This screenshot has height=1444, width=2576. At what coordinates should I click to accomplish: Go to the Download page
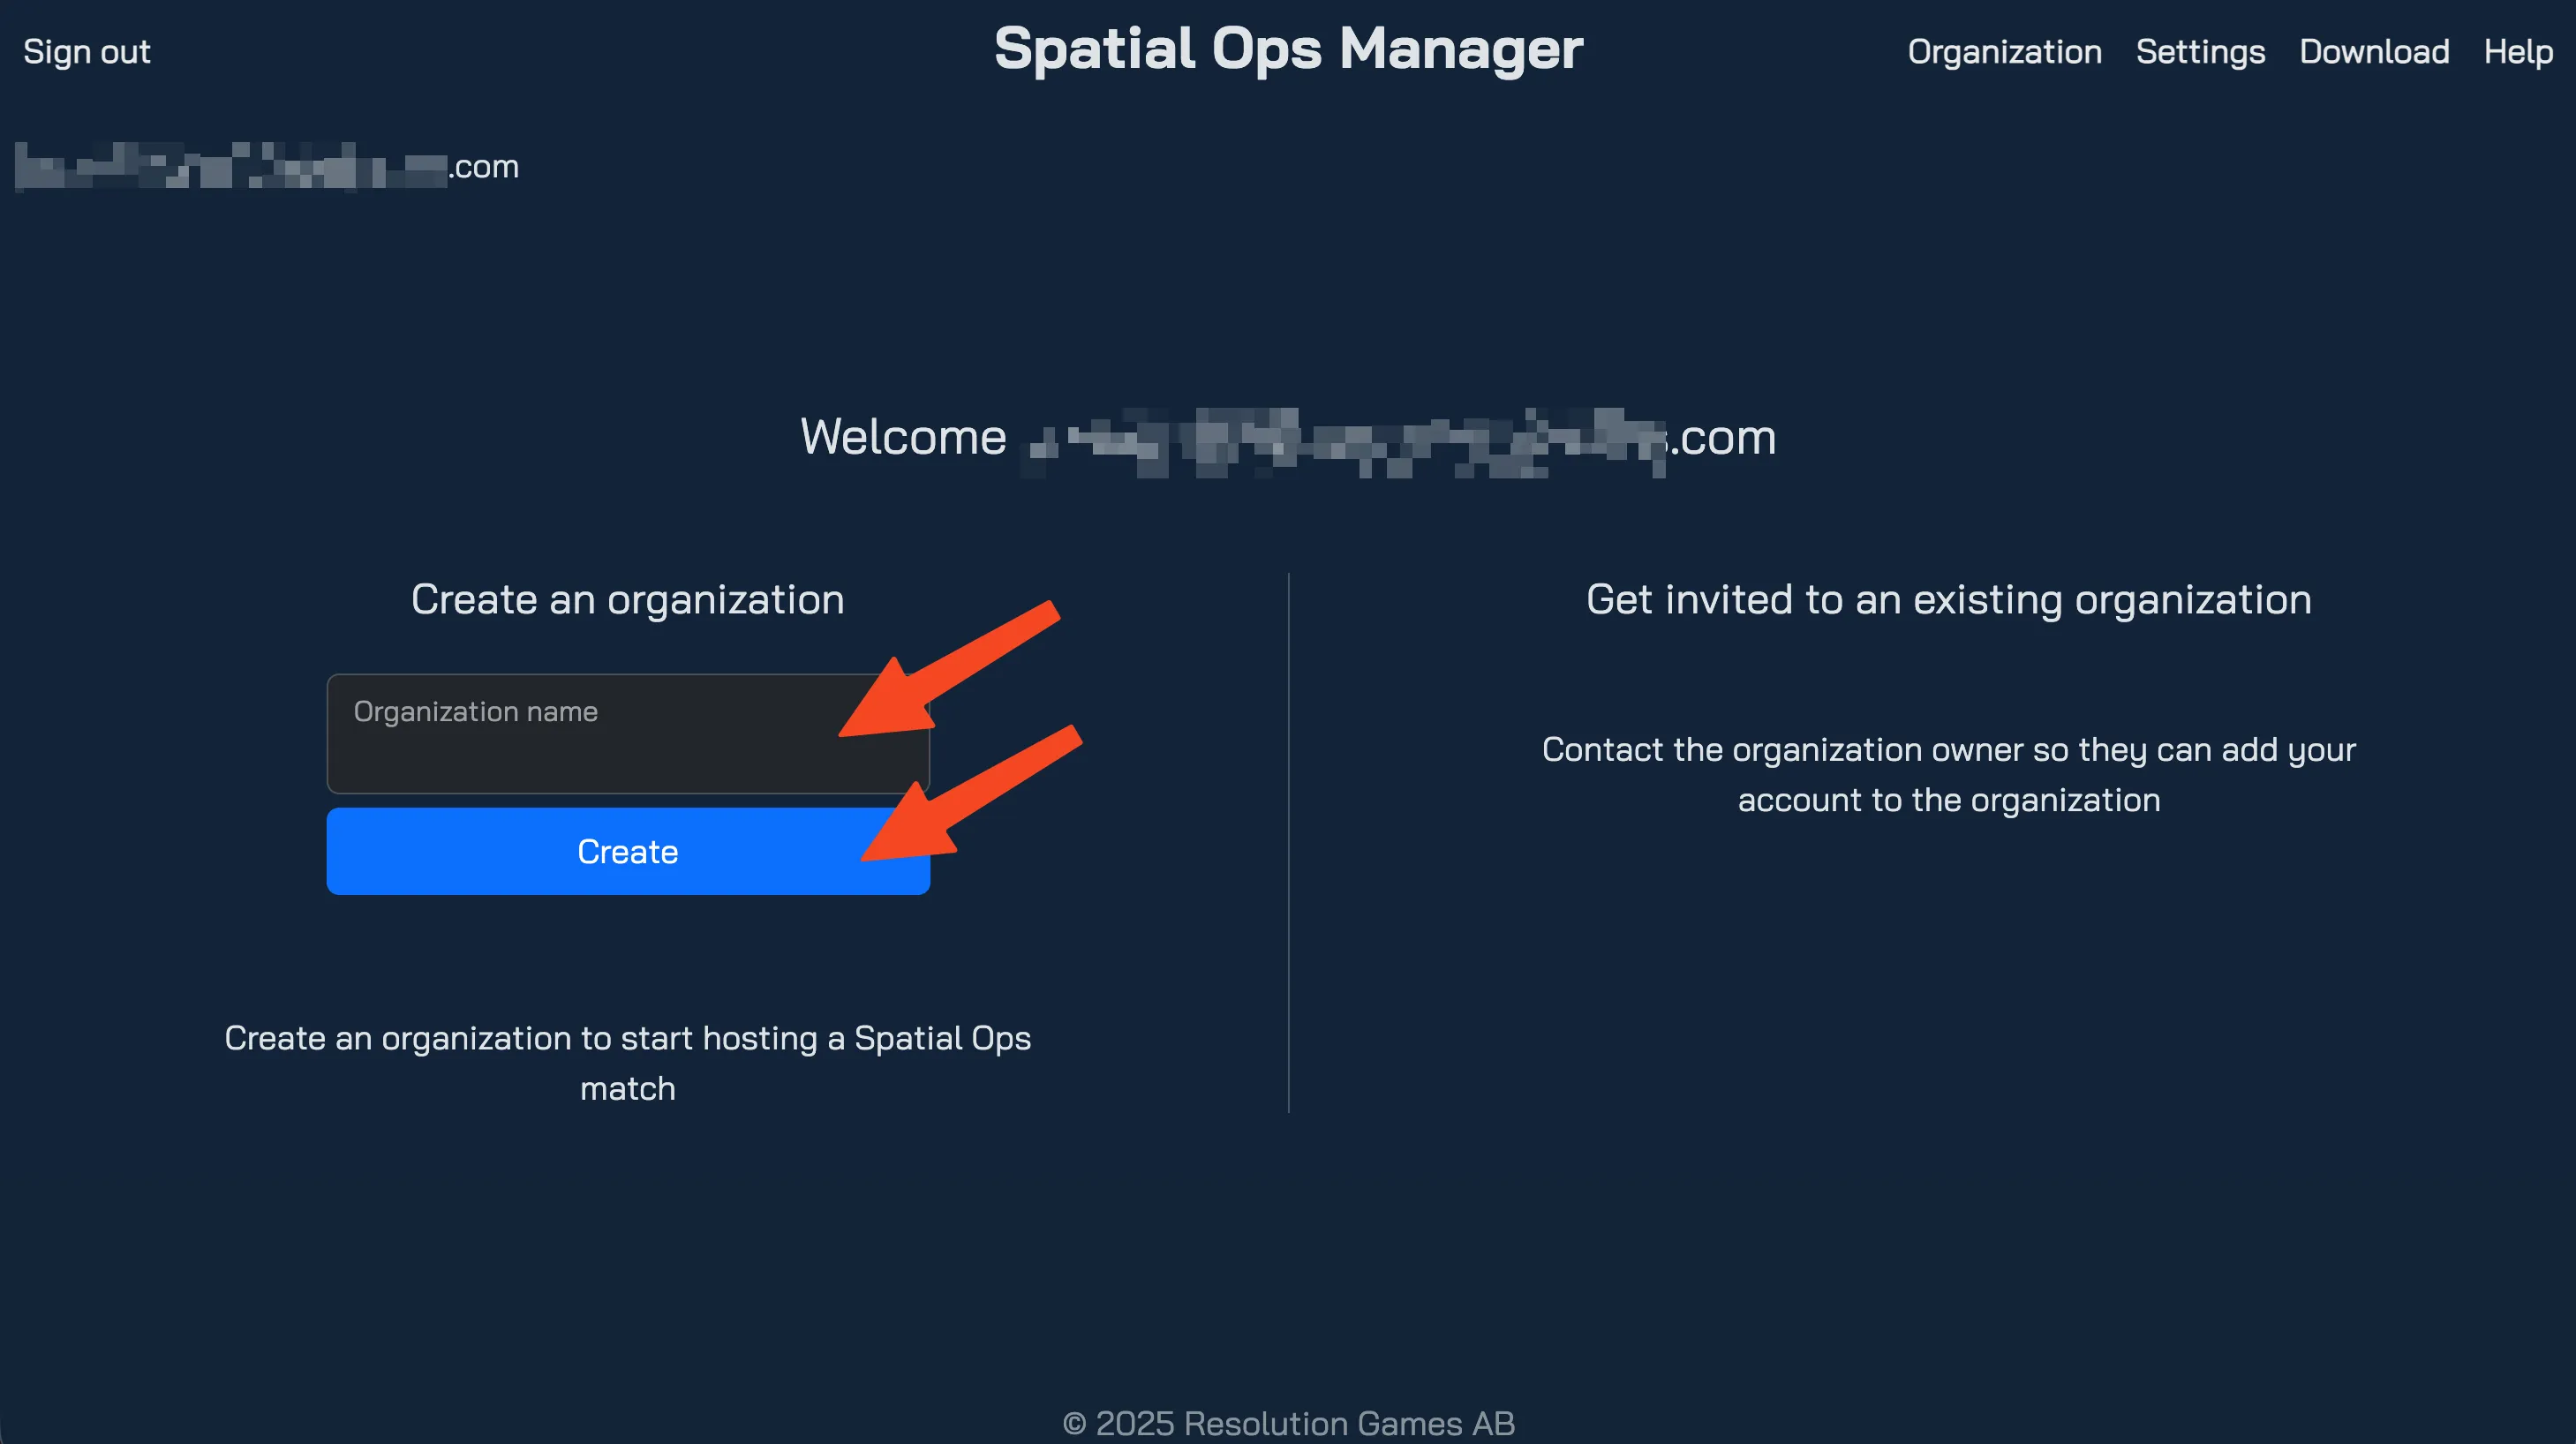(2374, 51)
